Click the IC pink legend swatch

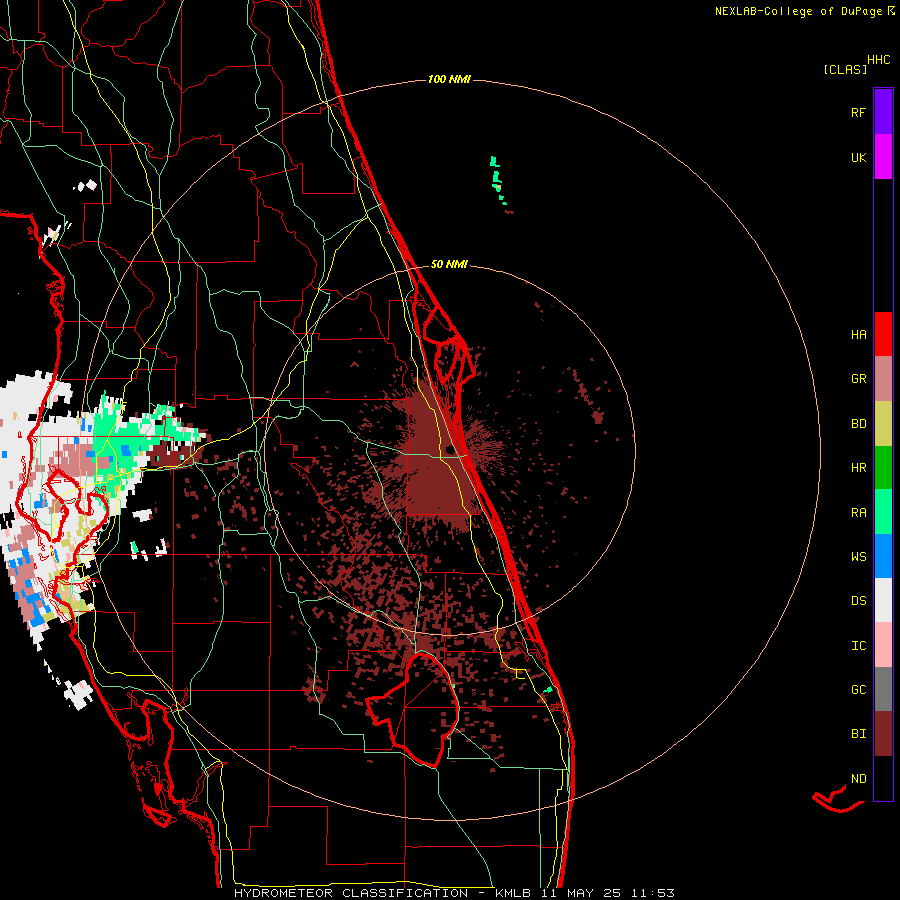coord(883,645)
